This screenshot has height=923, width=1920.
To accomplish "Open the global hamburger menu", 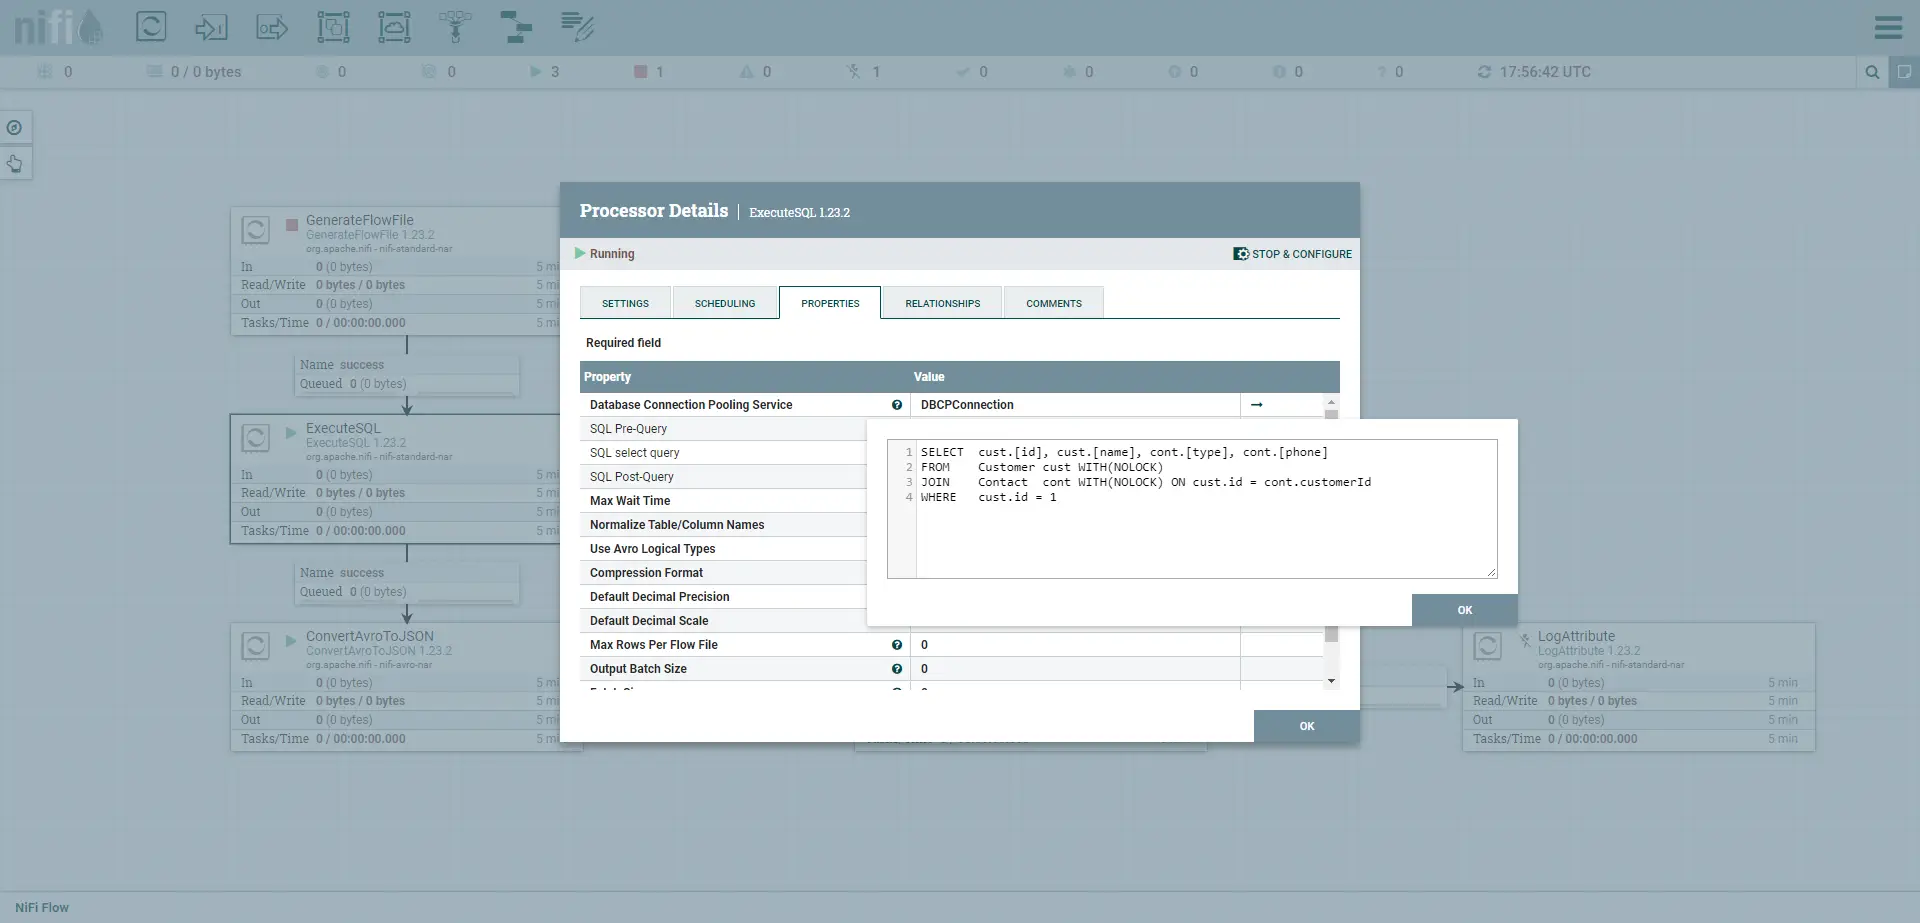I will (x=1888, y=27).
